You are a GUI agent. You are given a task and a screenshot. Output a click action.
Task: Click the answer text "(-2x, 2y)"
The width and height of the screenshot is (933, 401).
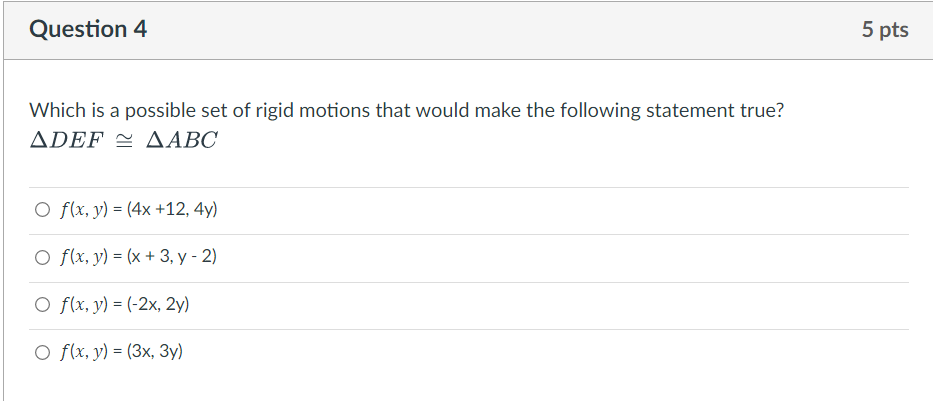[x=158, y=305]
